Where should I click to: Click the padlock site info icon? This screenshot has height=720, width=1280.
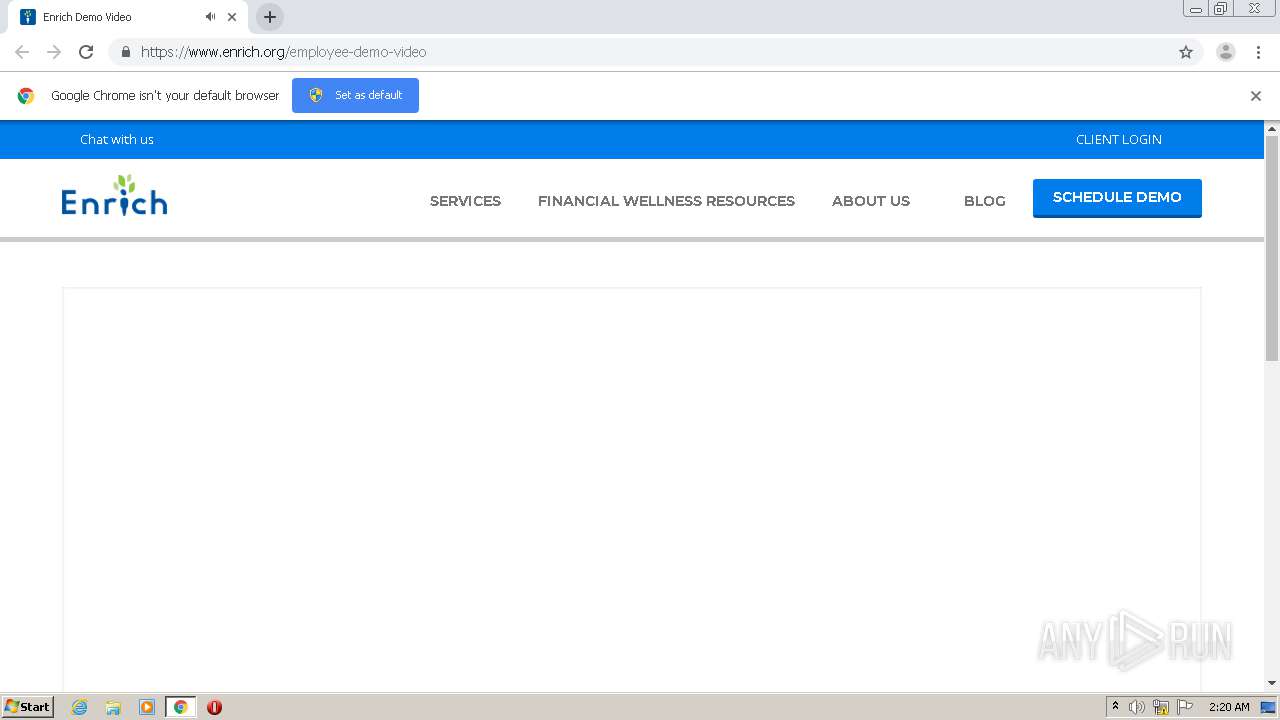click(125, 52)
